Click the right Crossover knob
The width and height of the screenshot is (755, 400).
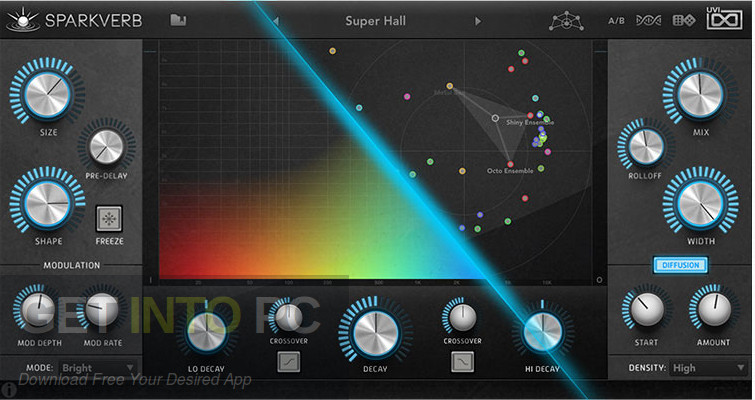(462, 317)
